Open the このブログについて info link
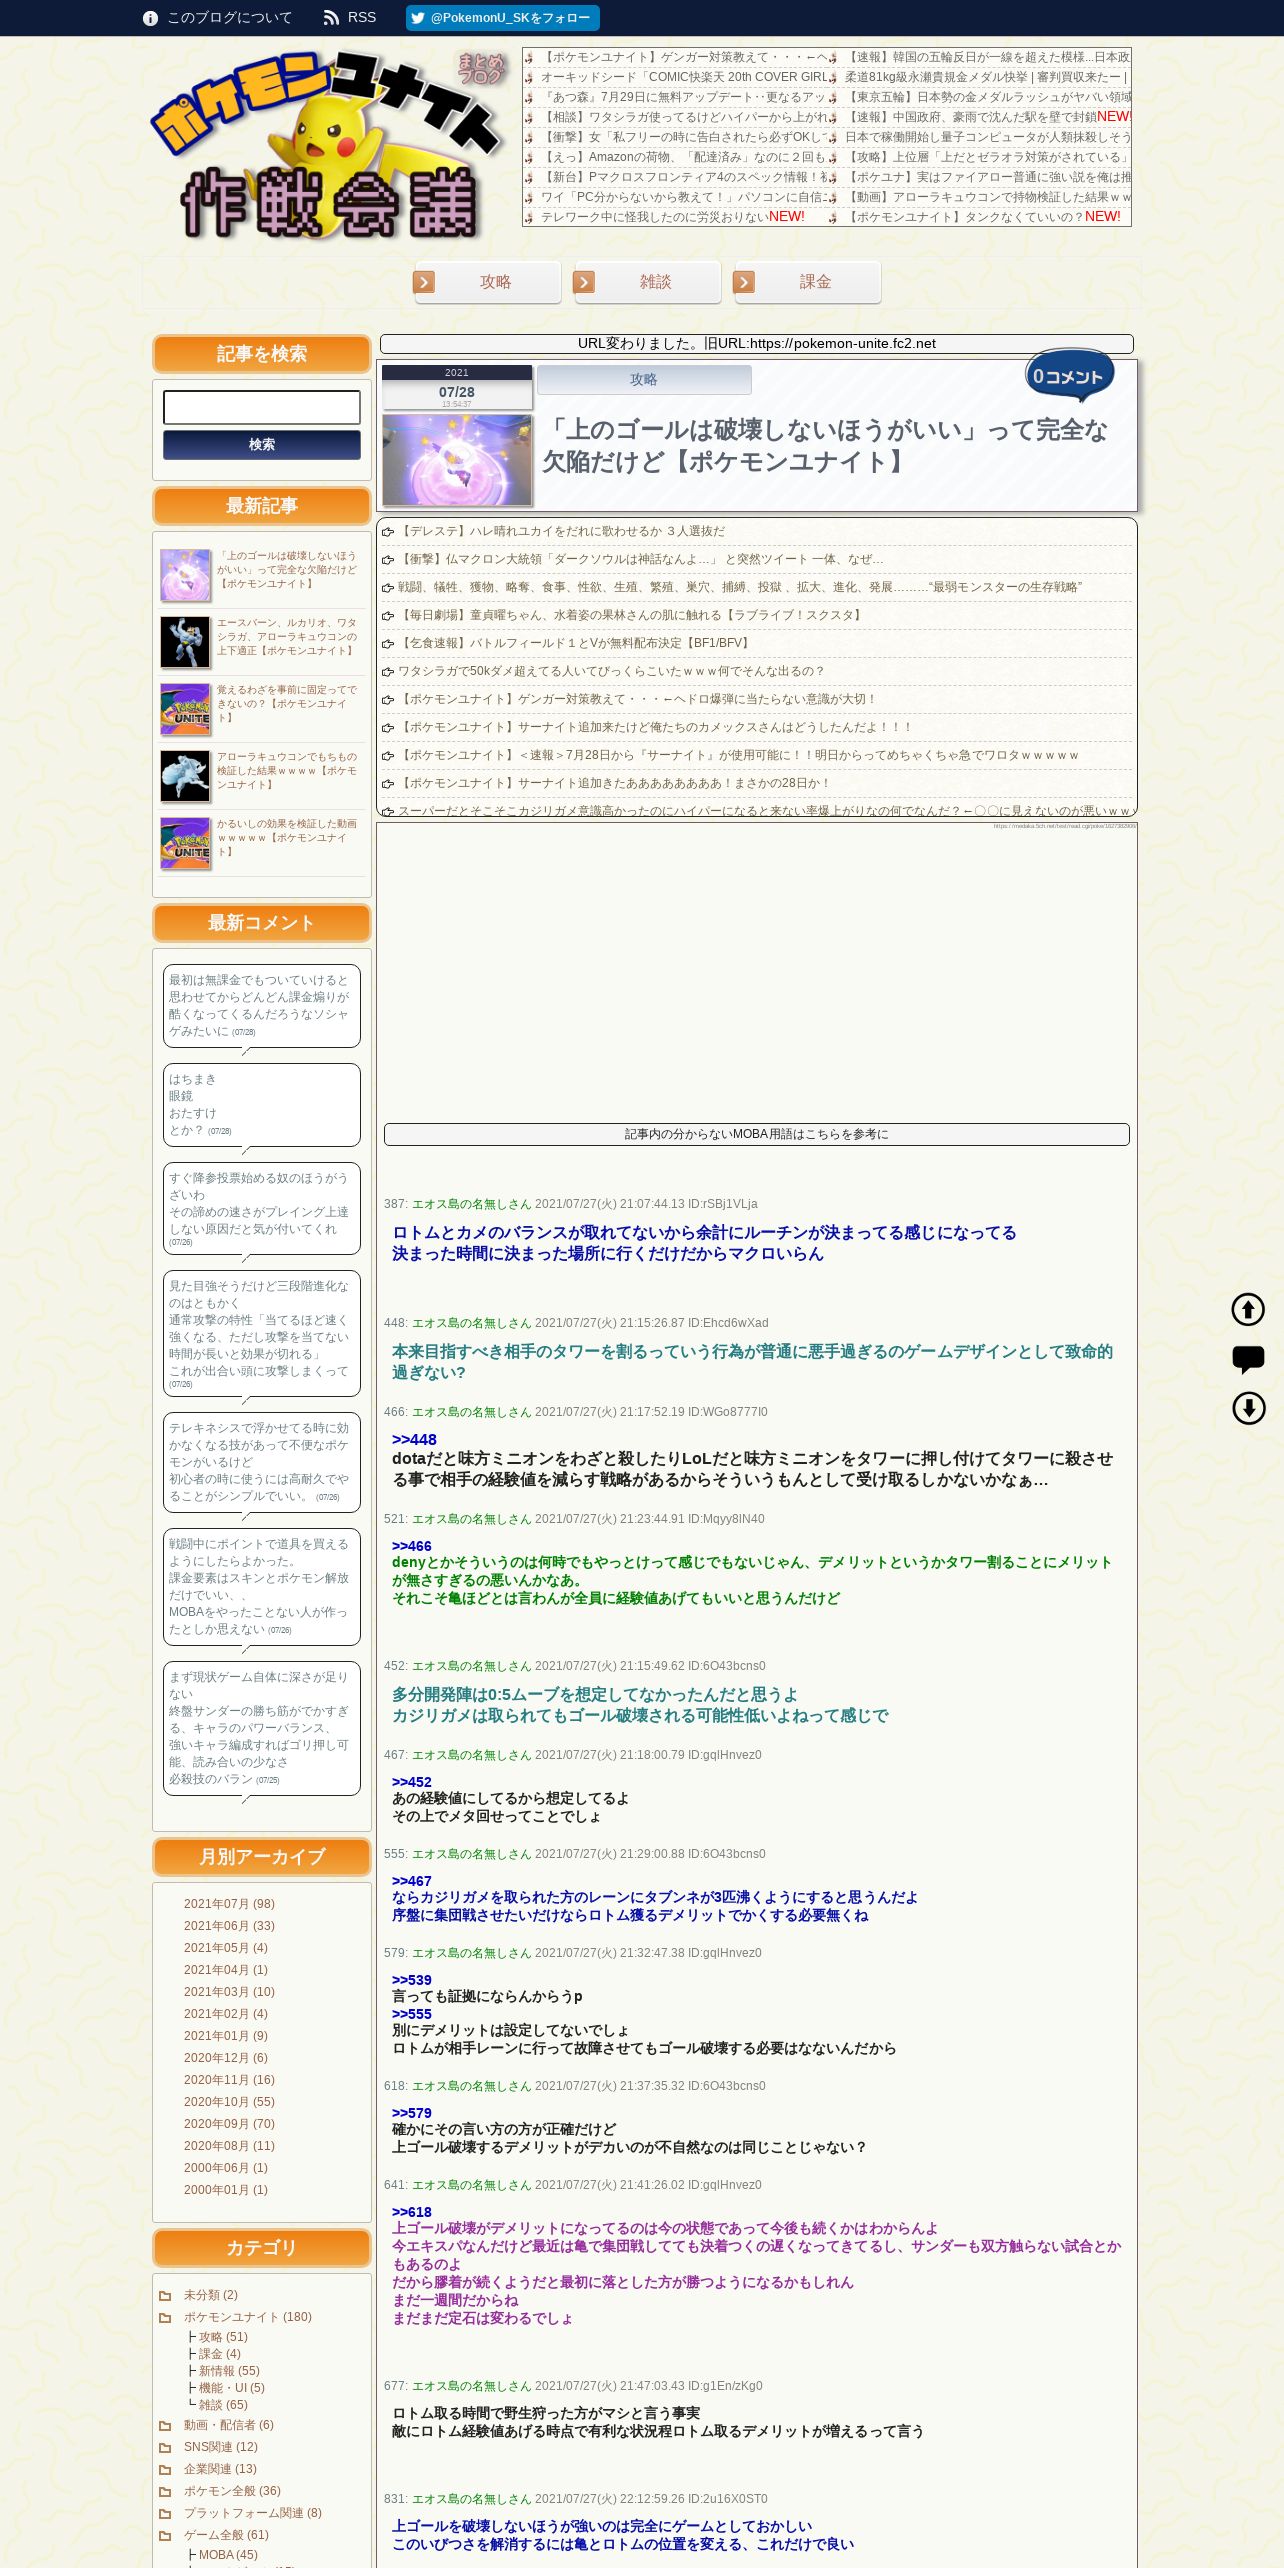1284x2568 pixels. [218, 18]
